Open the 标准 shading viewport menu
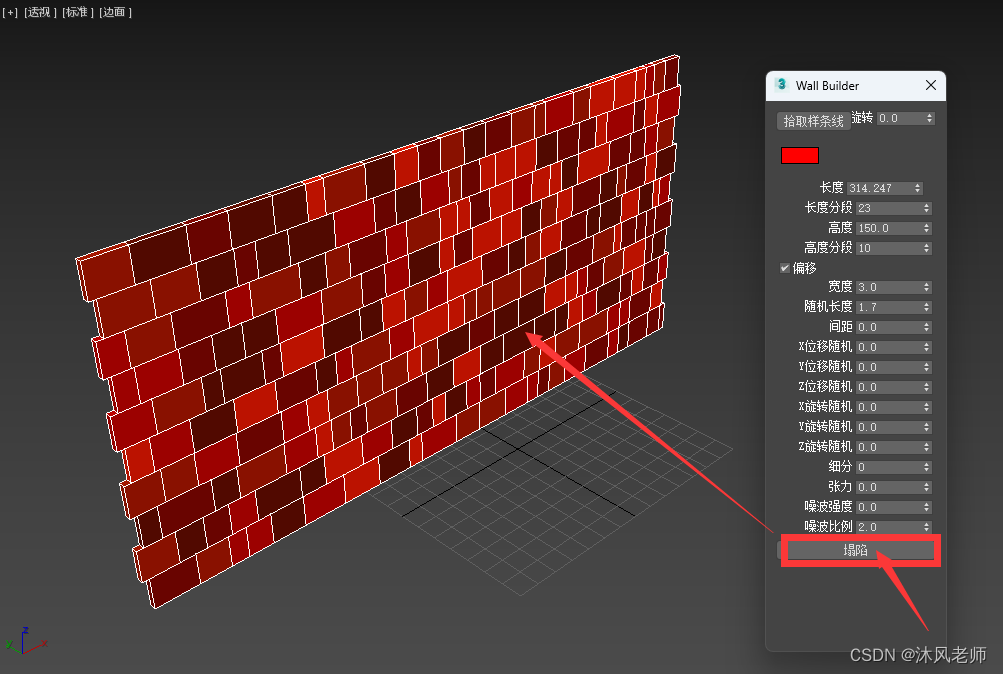The height and width of the screenshot is (674, 1003). (78, 12)
